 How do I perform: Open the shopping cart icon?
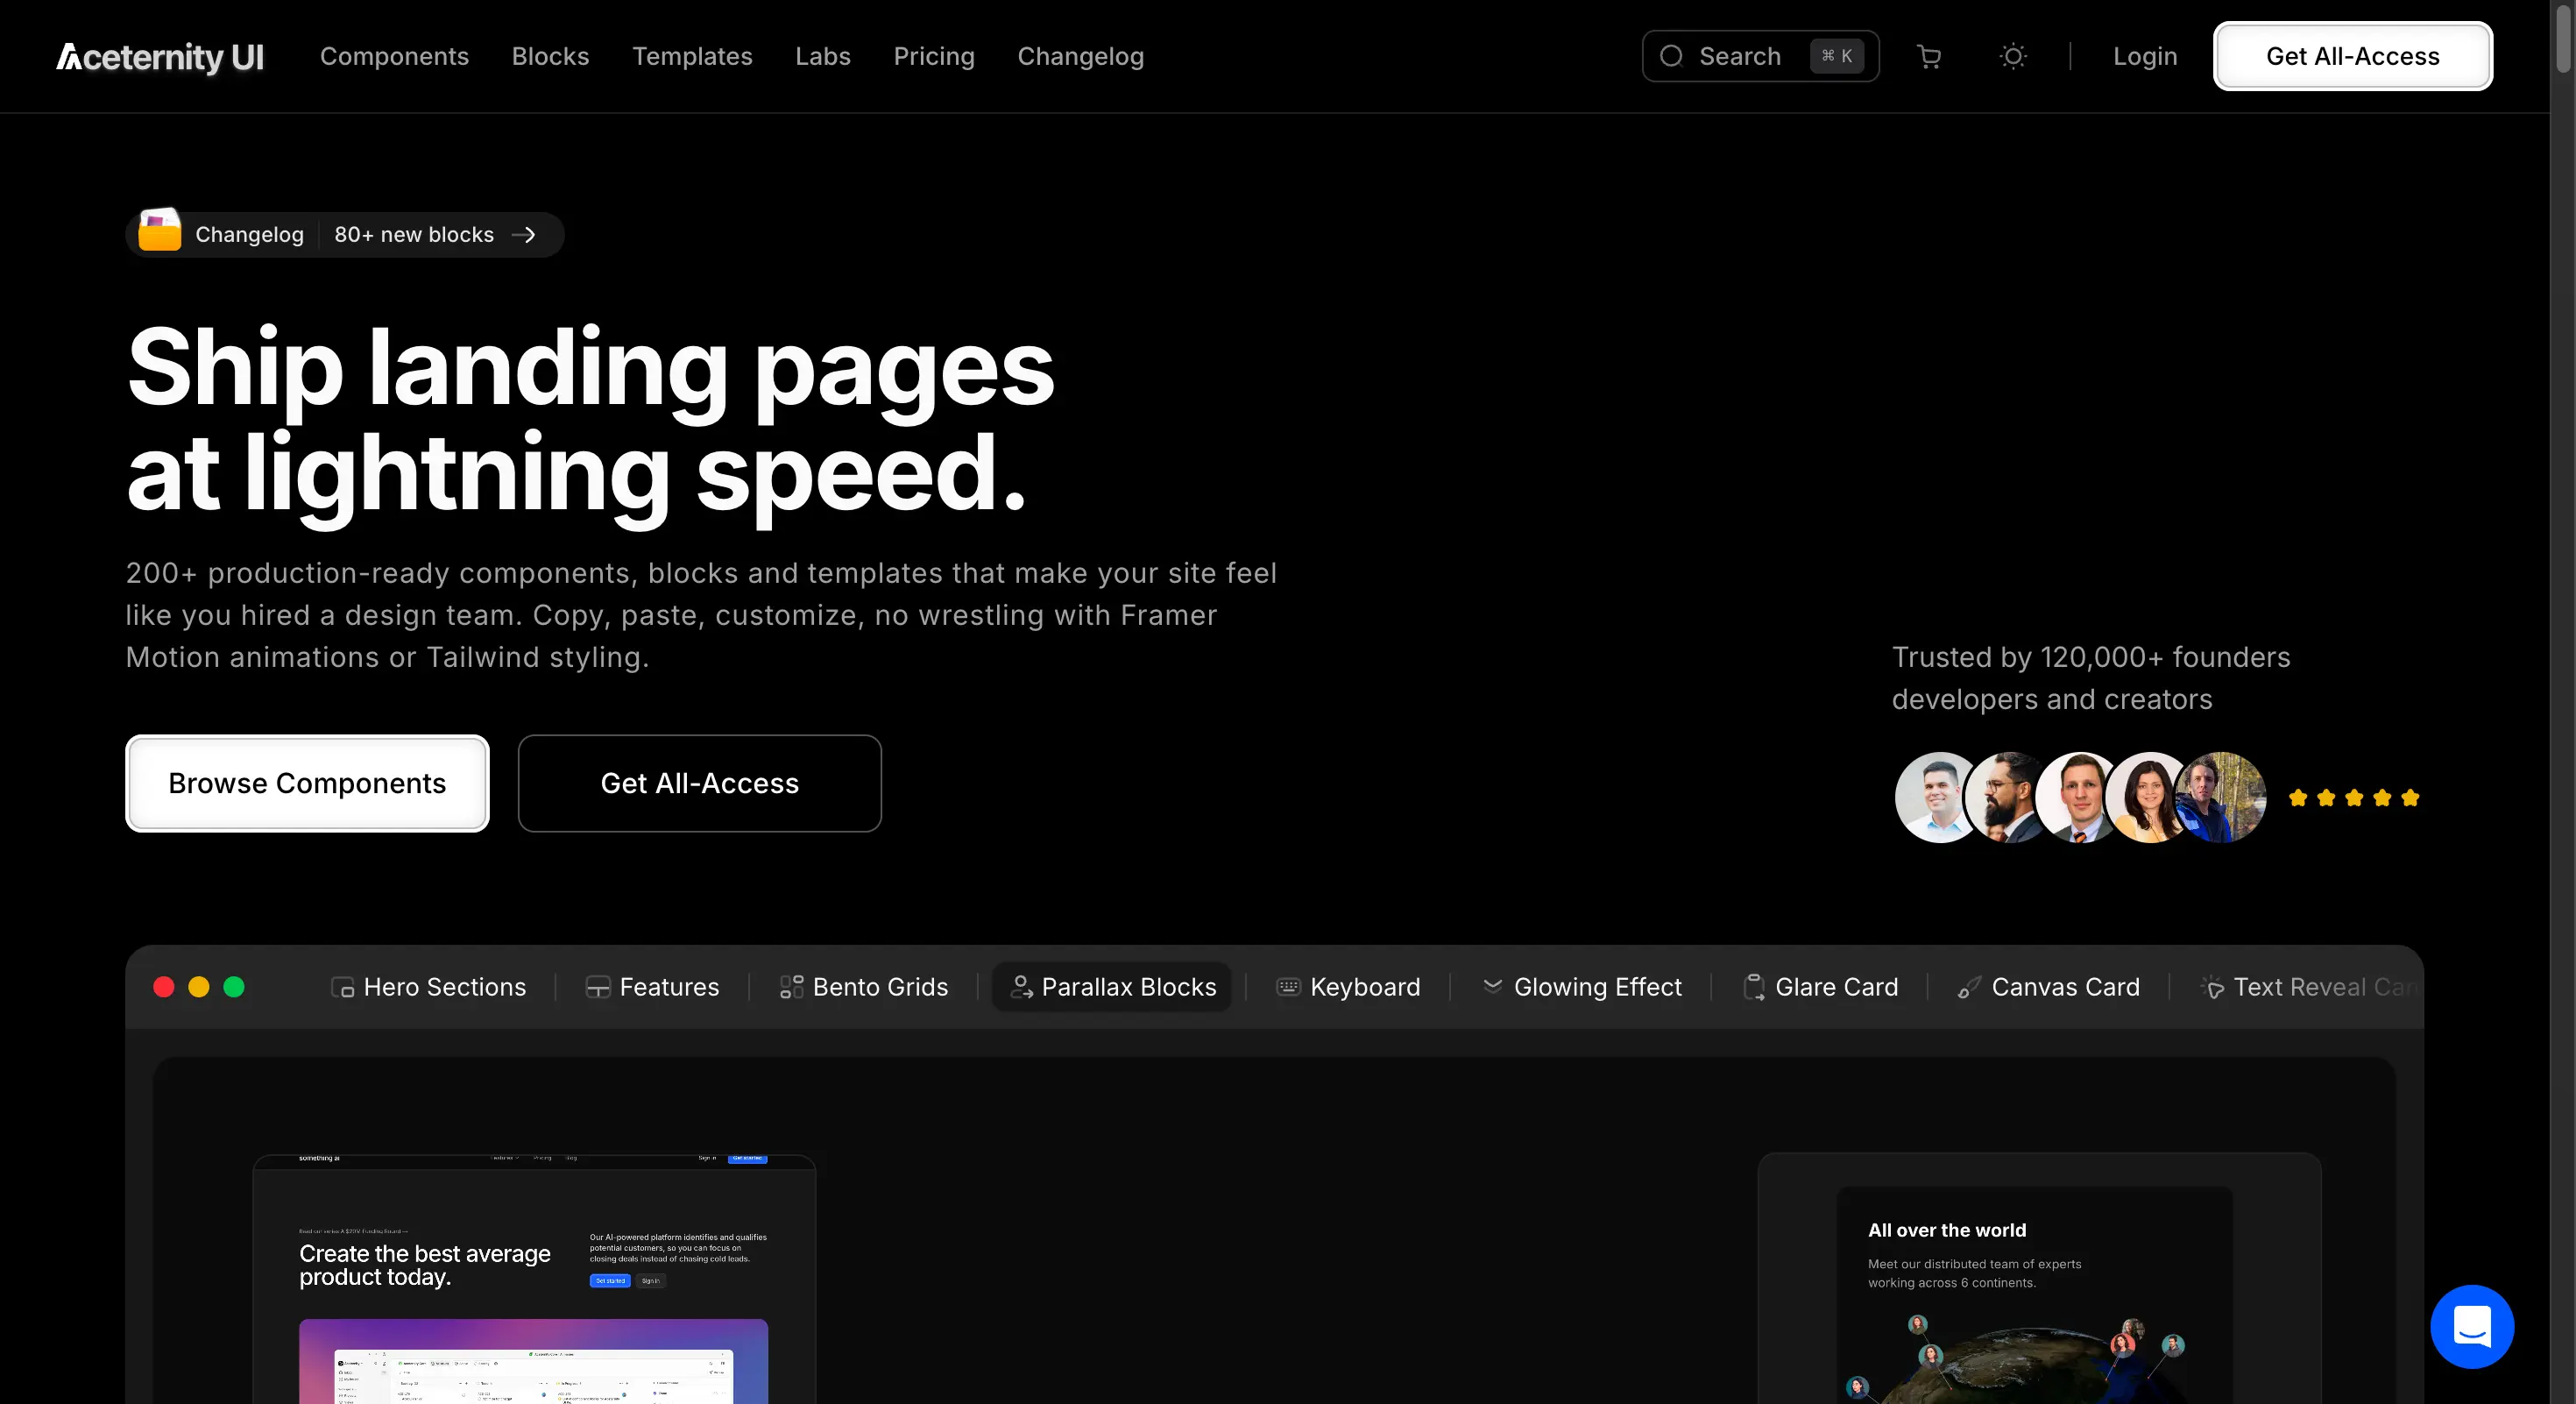(1929, 57)
